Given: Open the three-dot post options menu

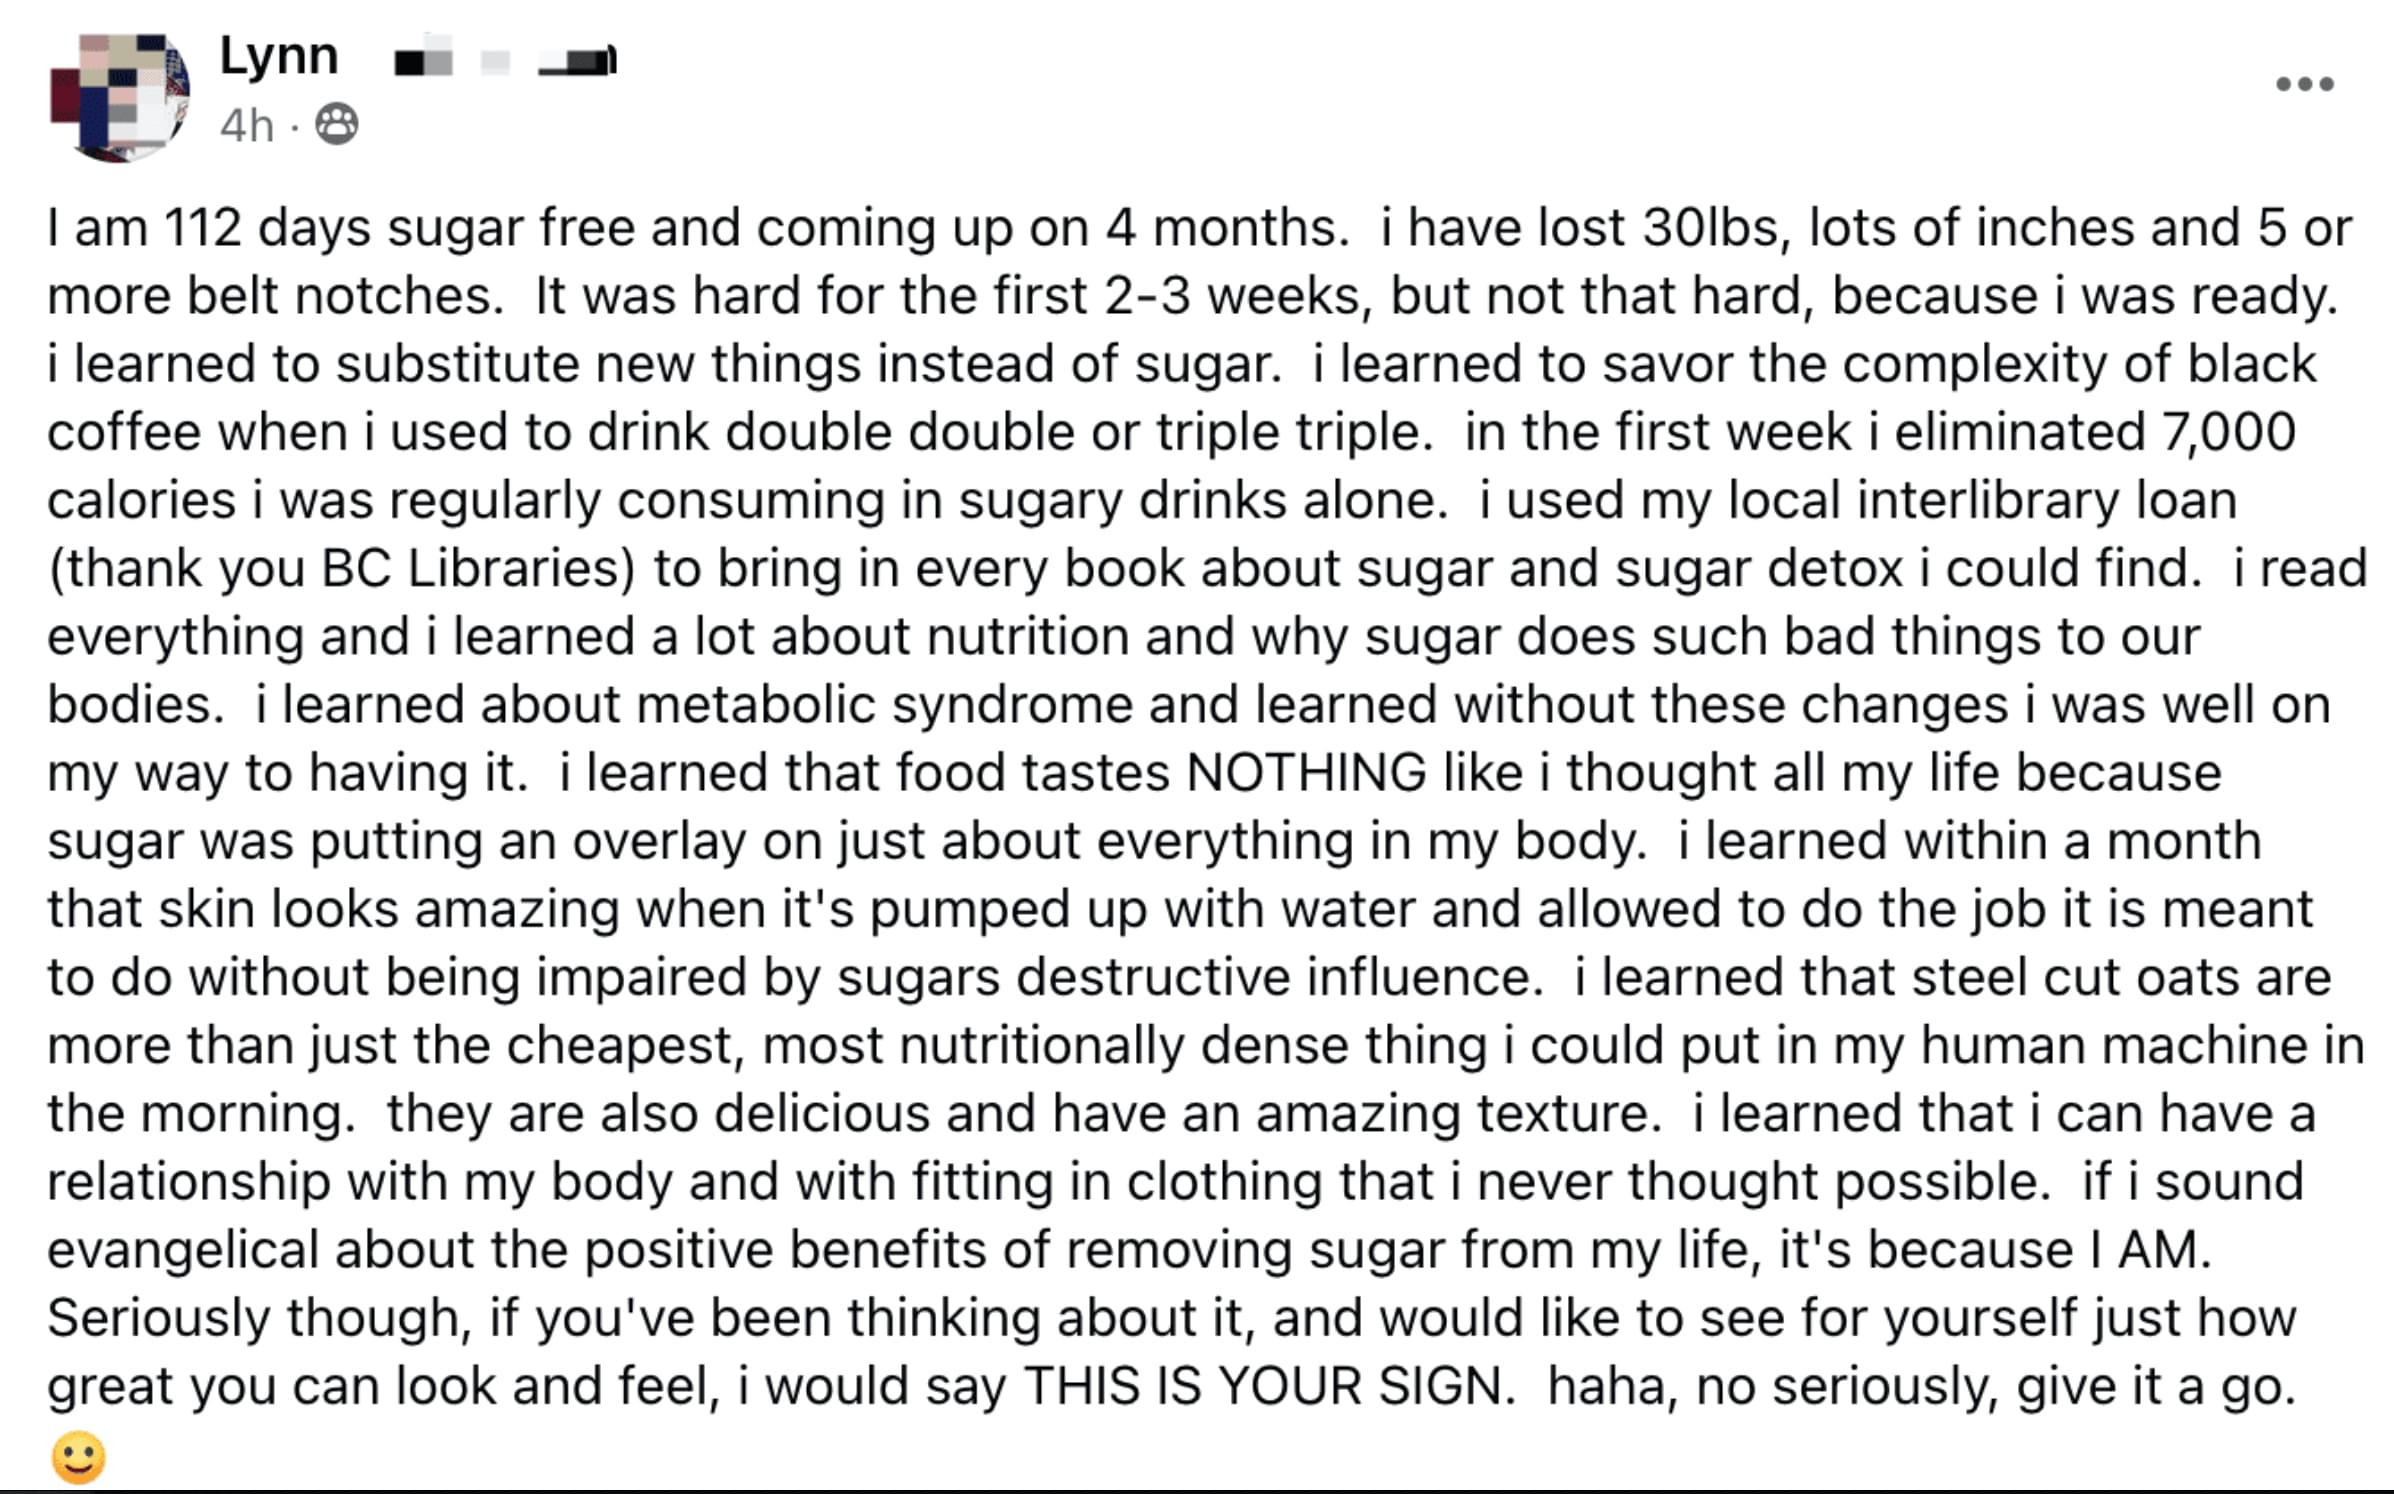Looking at the screenshot, I should click(x=2304, y=84).
